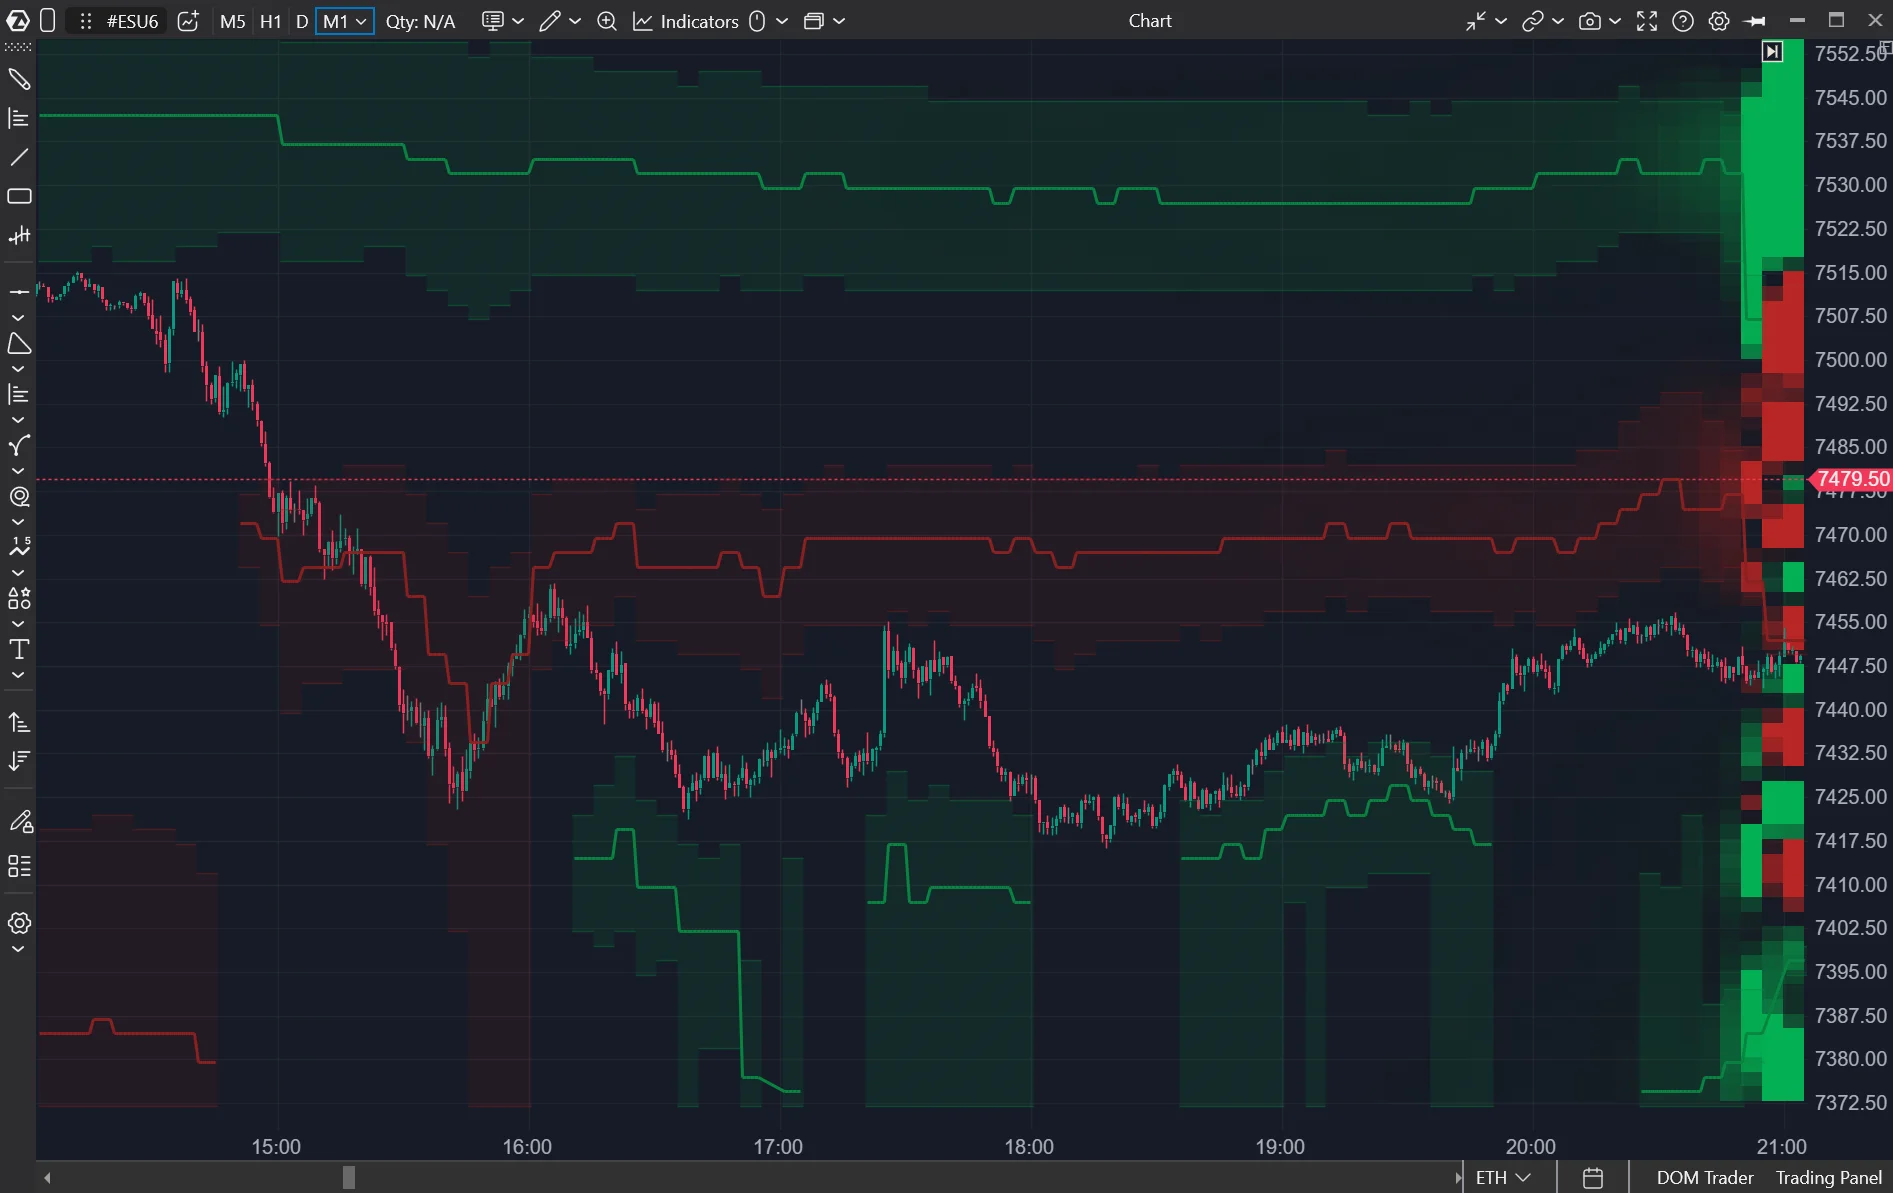This screenshot has height=1193, width=1893.
Task: Select the text annotation tool
Action: 19,649
